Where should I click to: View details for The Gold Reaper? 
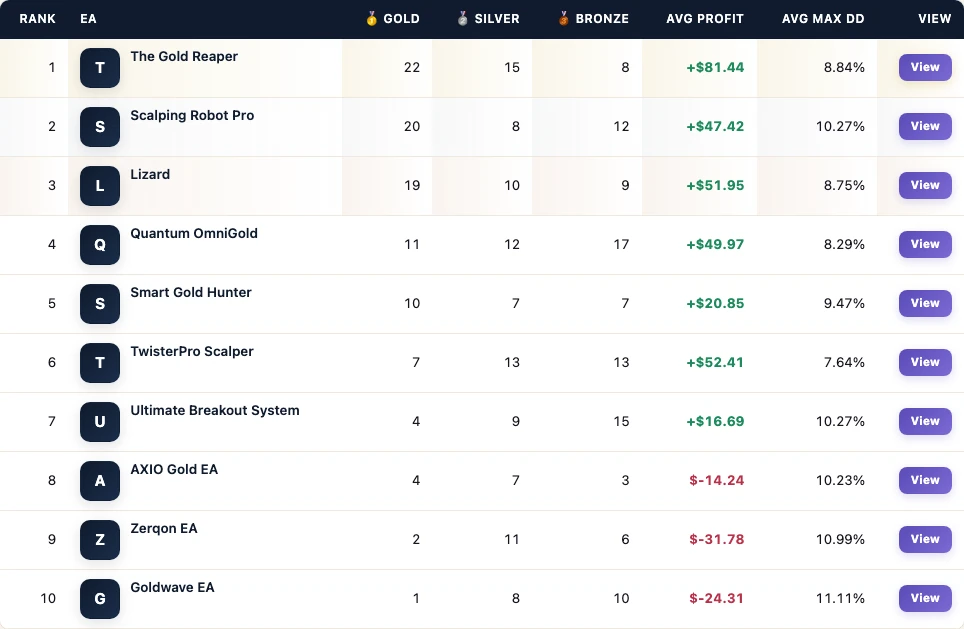pyautogui.click(x=925, y=67)
